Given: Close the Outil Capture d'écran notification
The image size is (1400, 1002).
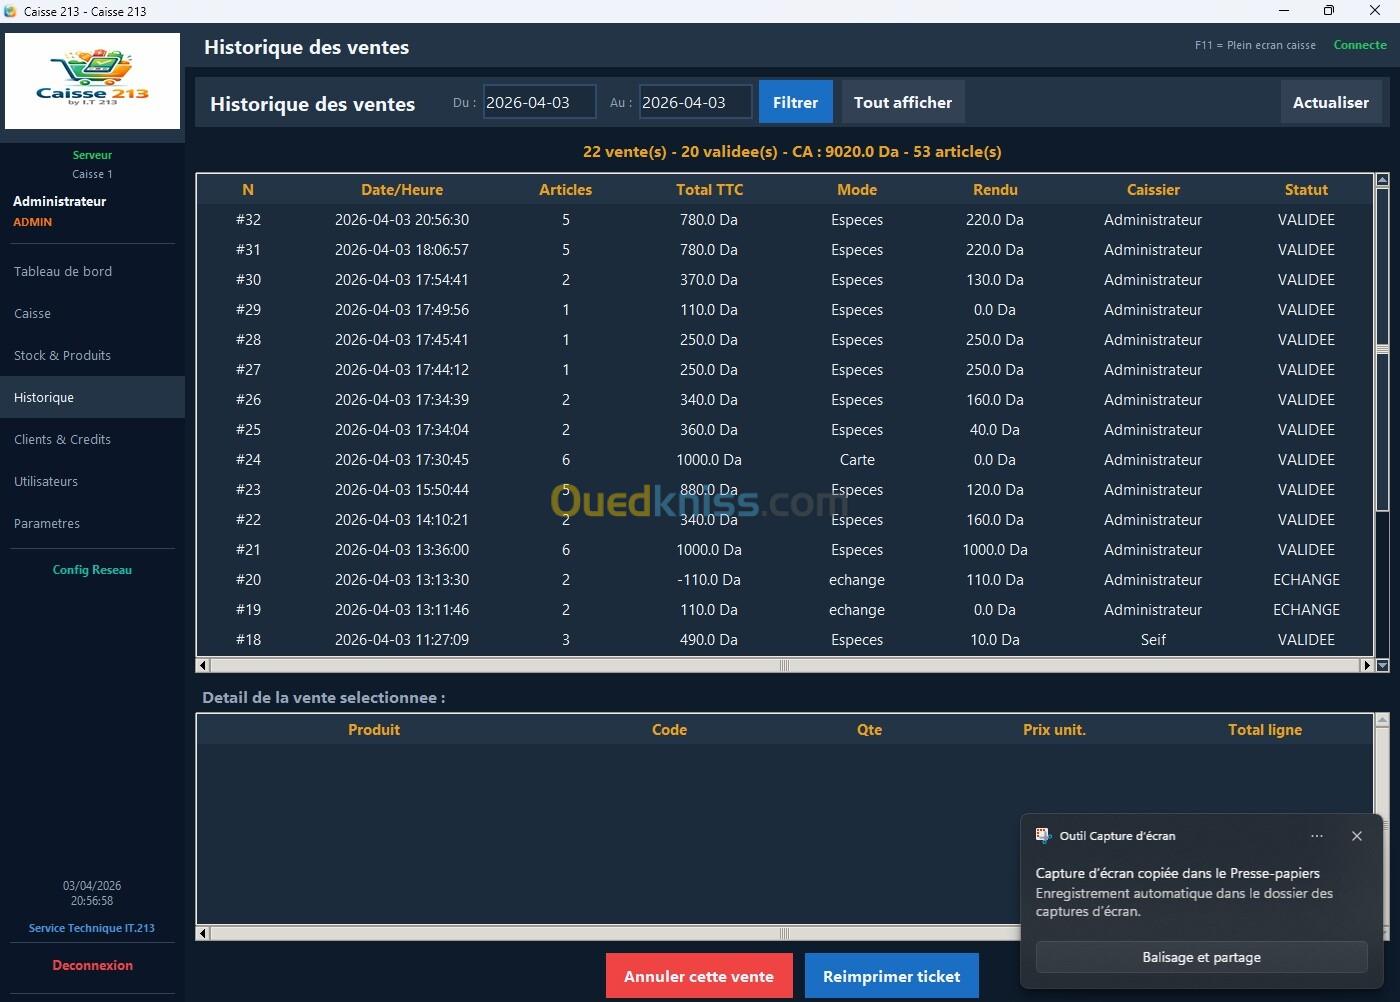Looking at the screenshot, I should (1356, 836).
